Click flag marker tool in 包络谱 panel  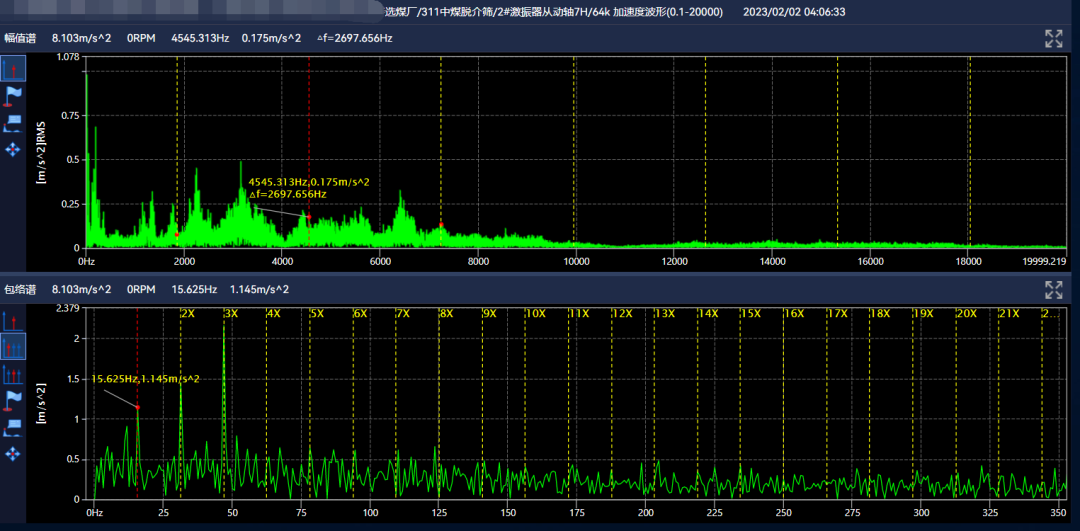(x=13, y=401)
